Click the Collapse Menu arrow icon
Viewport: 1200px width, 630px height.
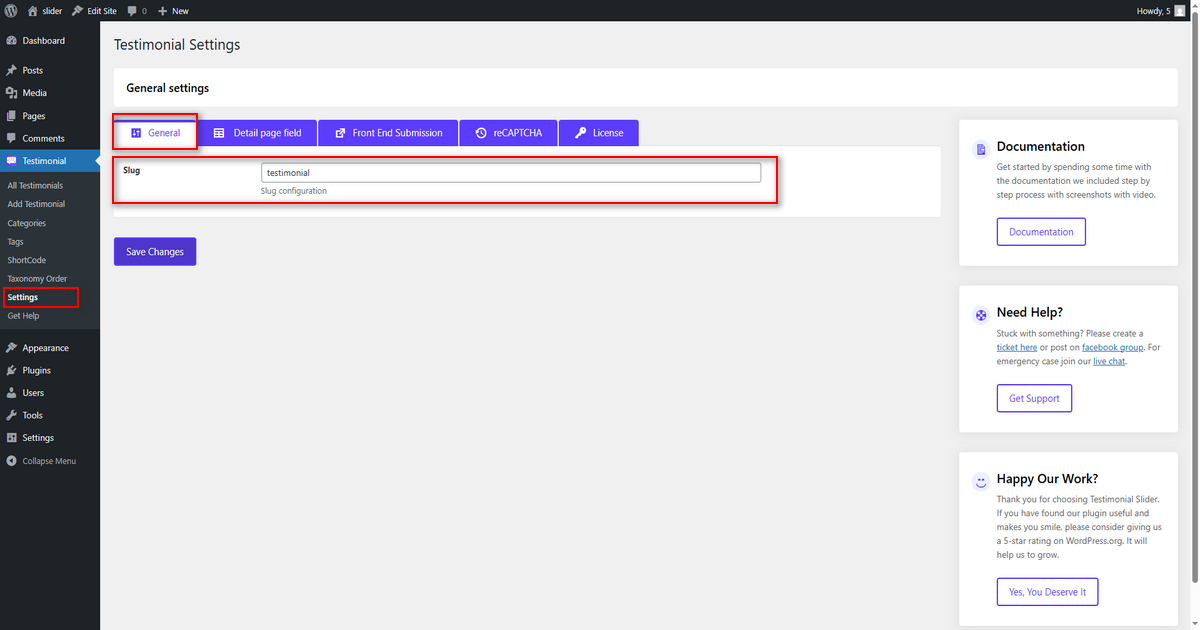tap(11, 461)
